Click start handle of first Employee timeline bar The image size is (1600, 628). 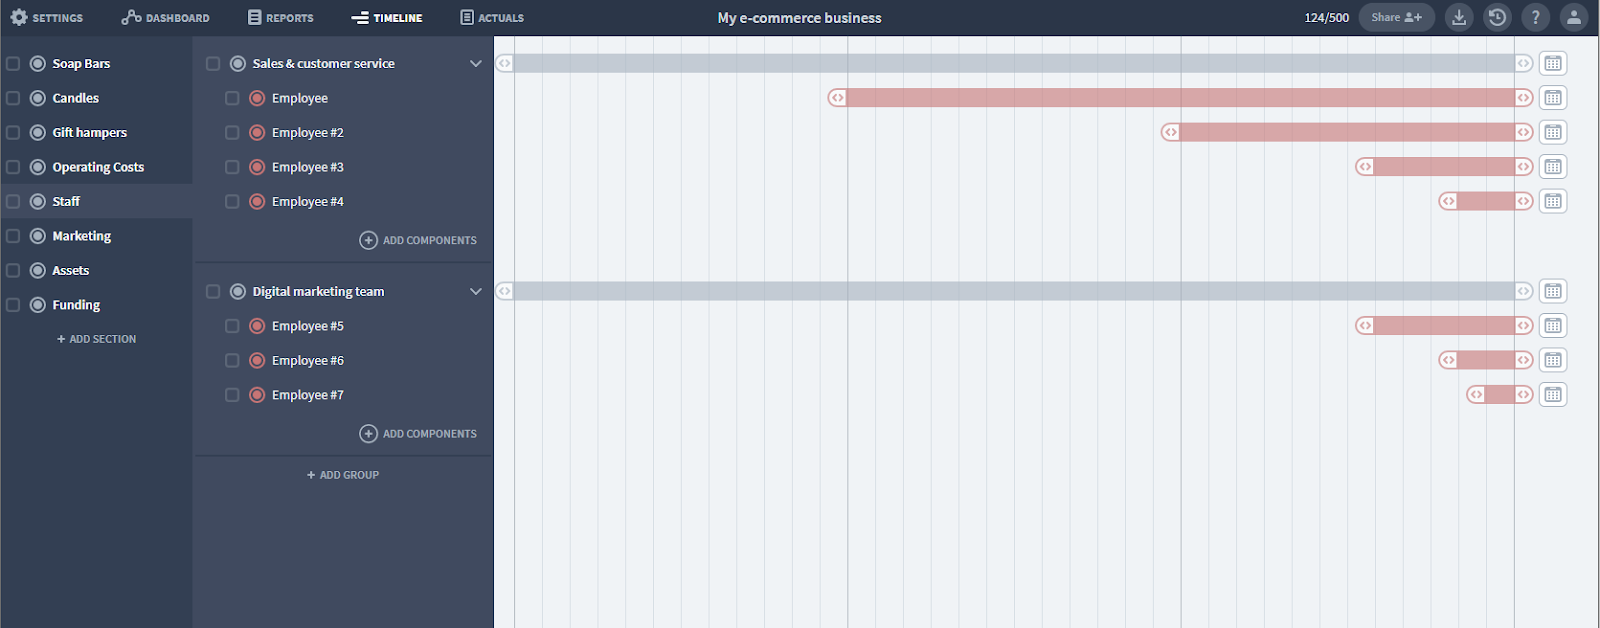[837, 98]
